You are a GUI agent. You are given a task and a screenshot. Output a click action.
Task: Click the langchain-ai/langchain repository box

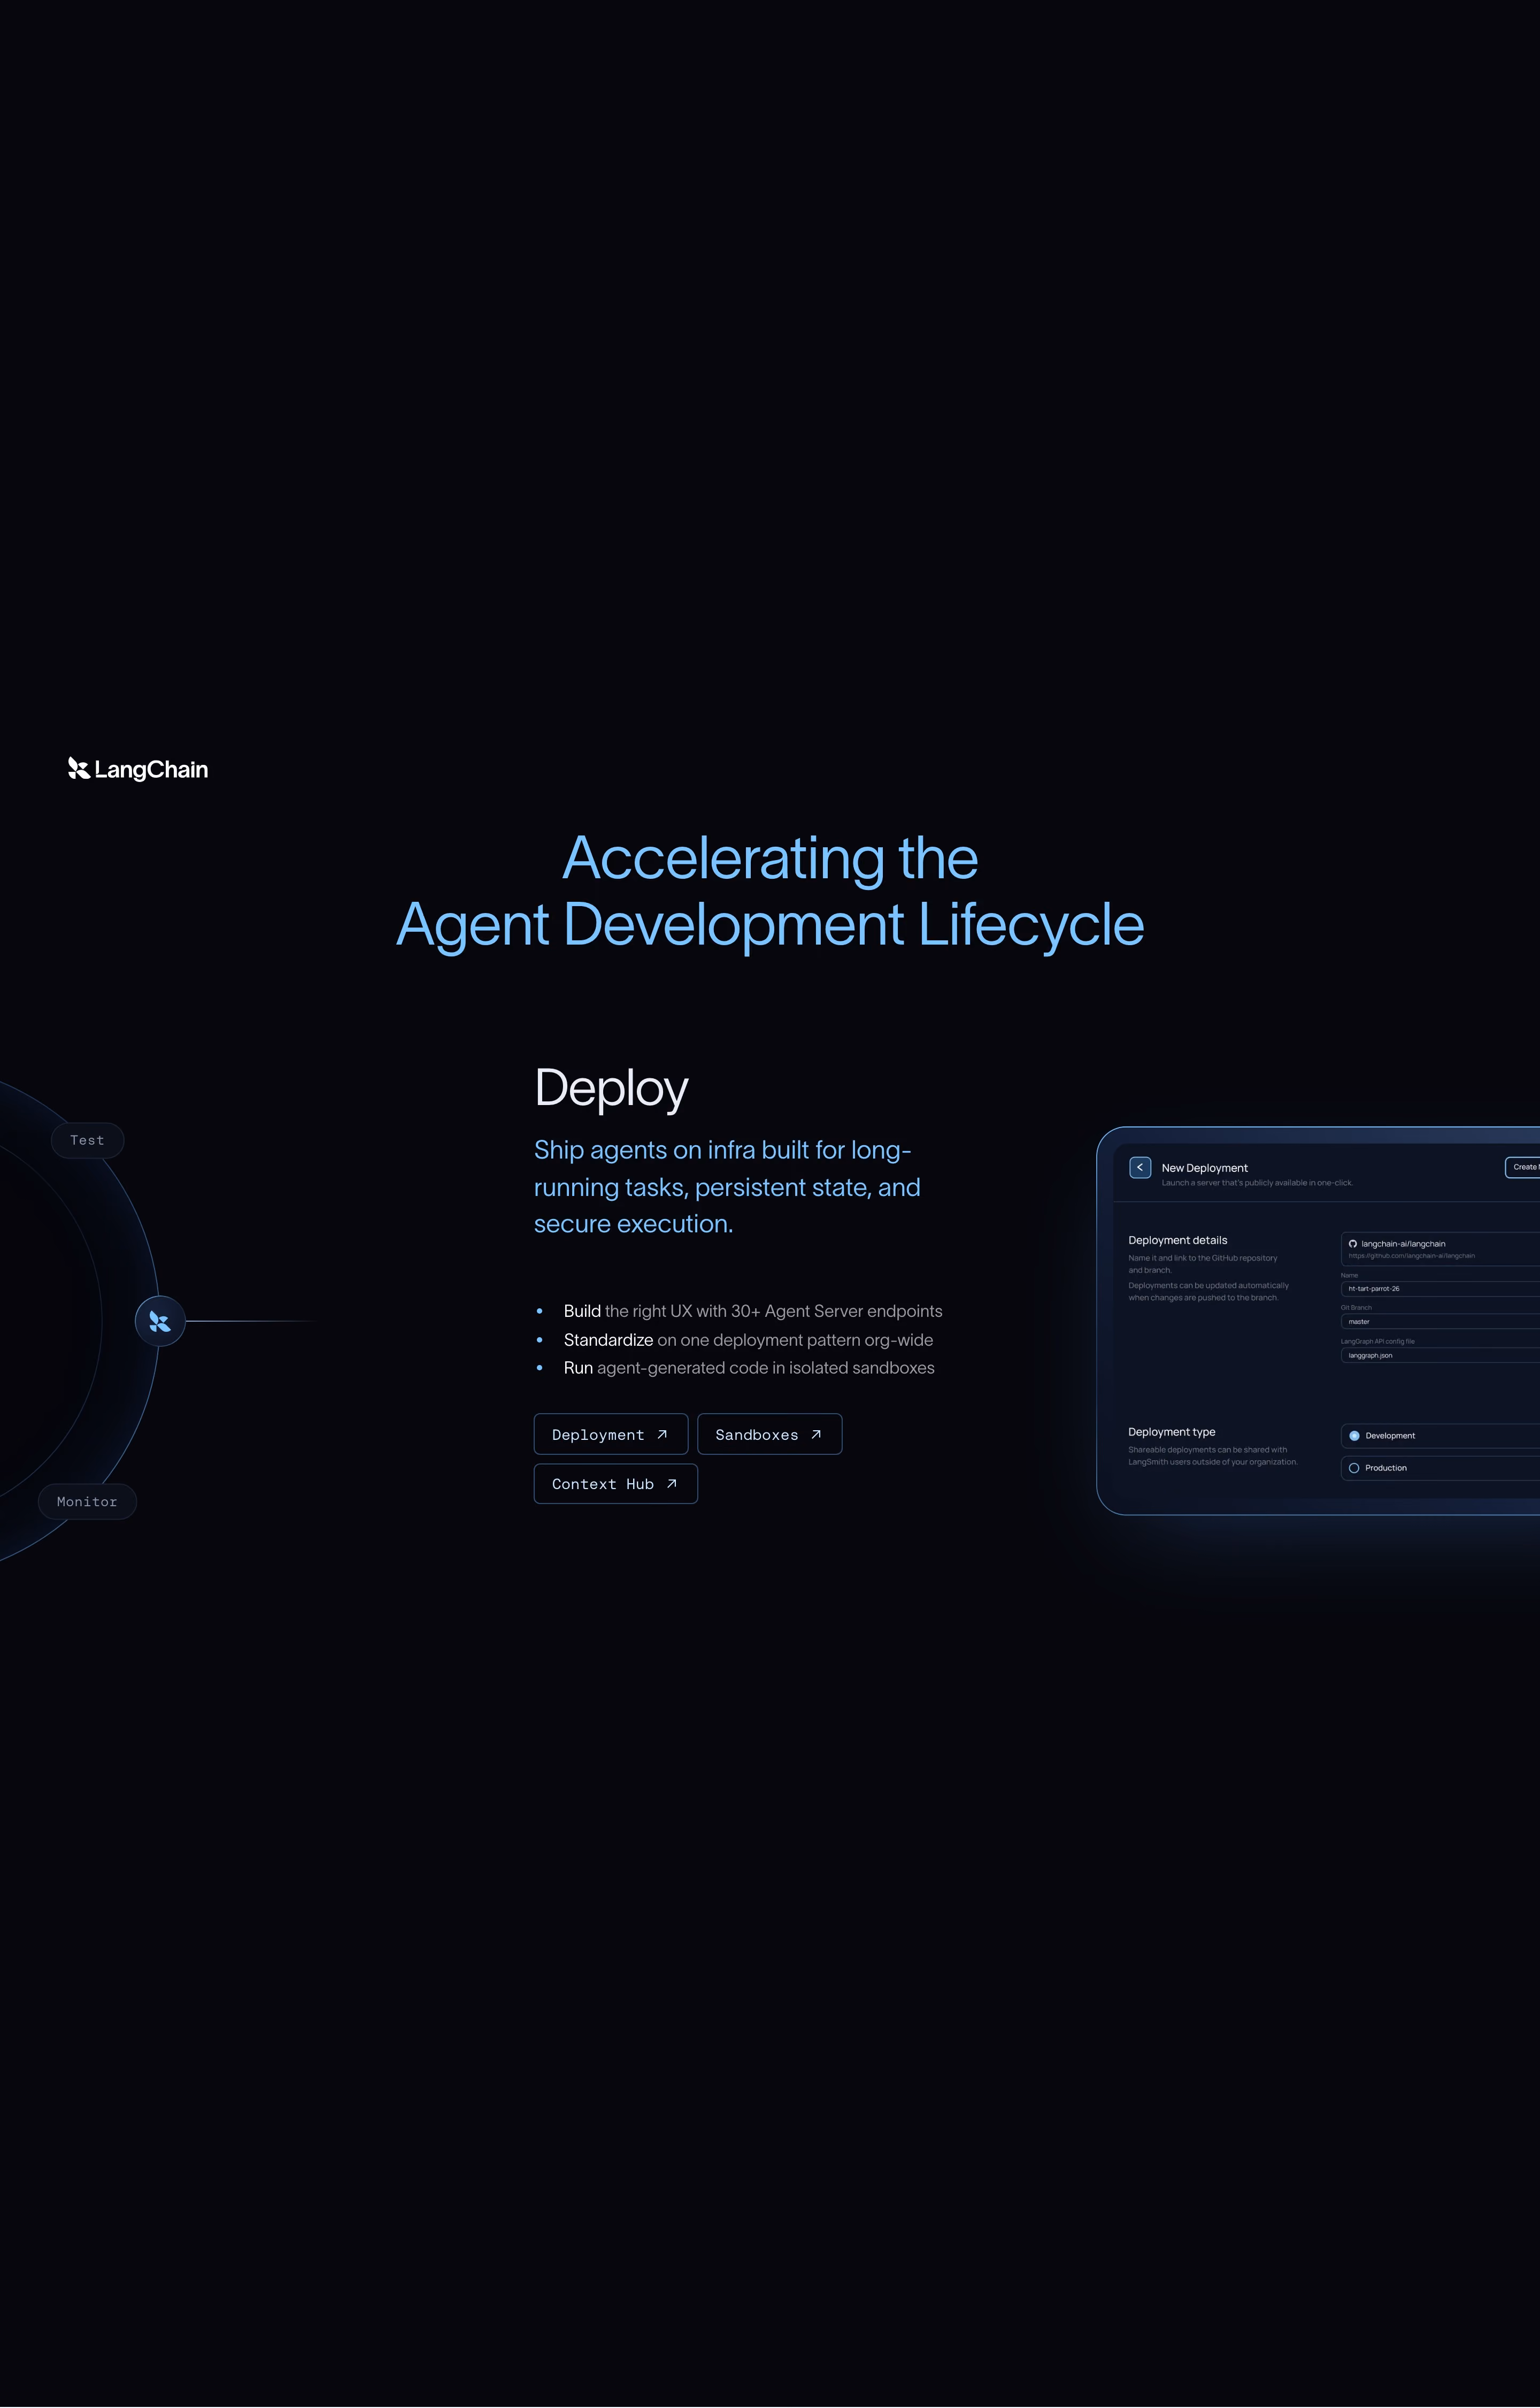coord(1440,1249)
